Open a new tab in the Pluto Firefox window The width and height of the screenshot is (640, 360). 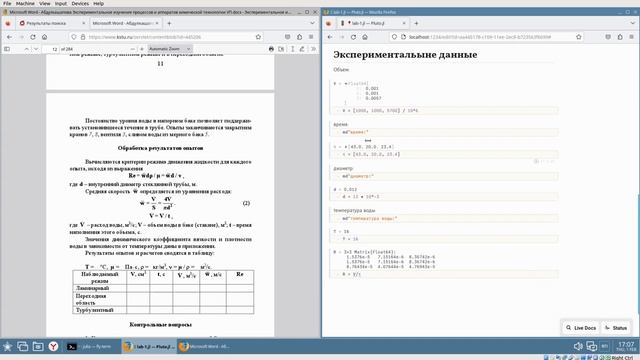(x=416, y=23)
